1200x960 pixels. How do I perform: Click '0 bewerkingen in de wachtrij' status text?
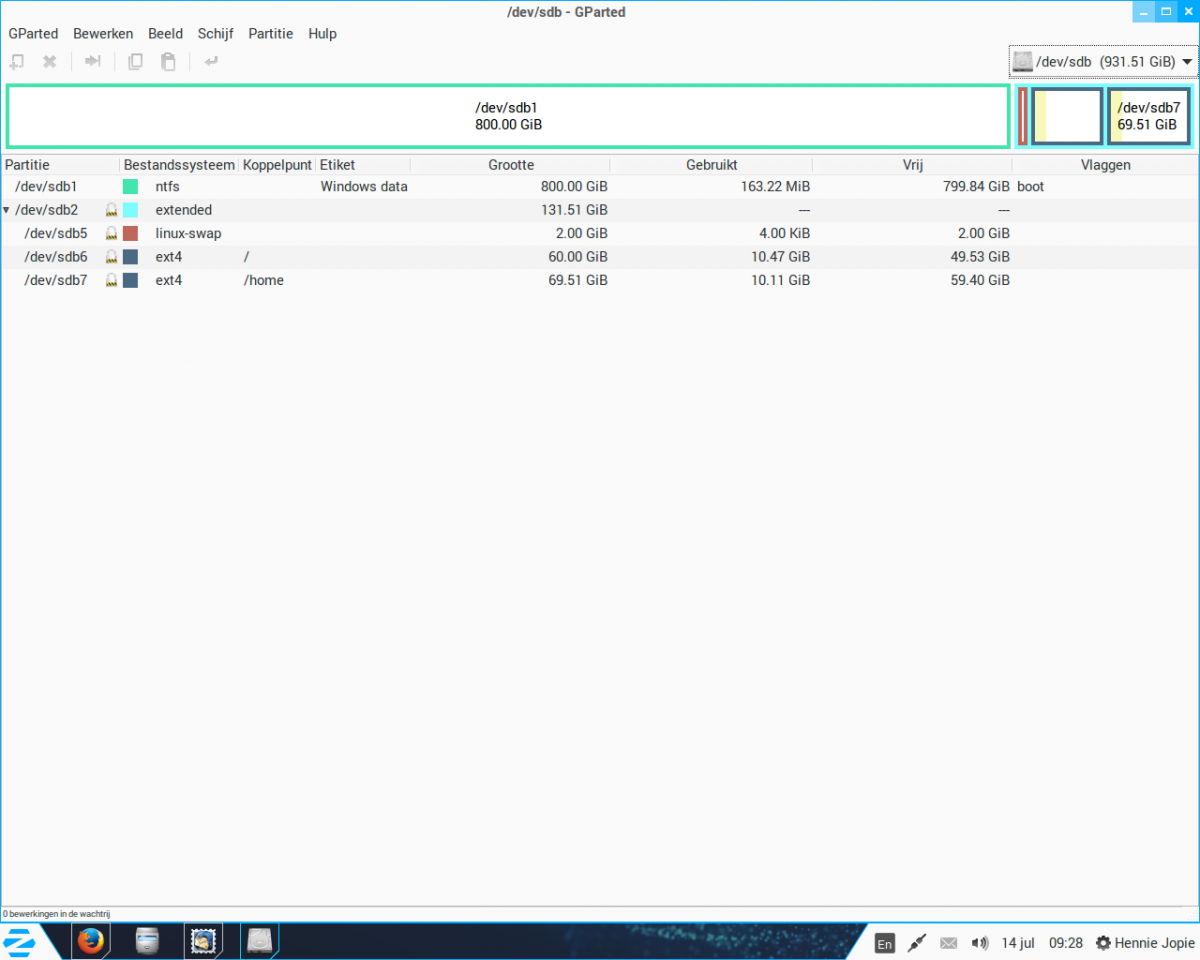tap(57, 914)
